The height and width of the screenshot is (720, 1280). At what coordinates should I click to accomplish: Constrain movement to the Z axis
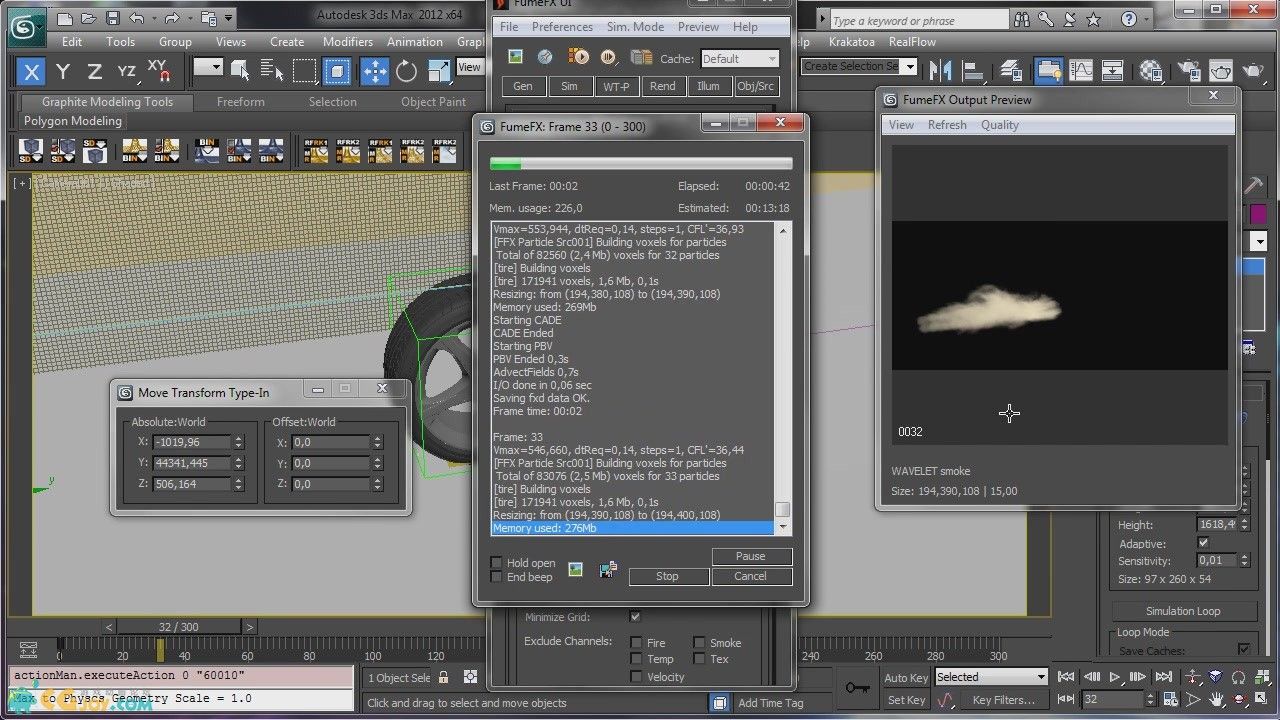click(x=94, y=71)
